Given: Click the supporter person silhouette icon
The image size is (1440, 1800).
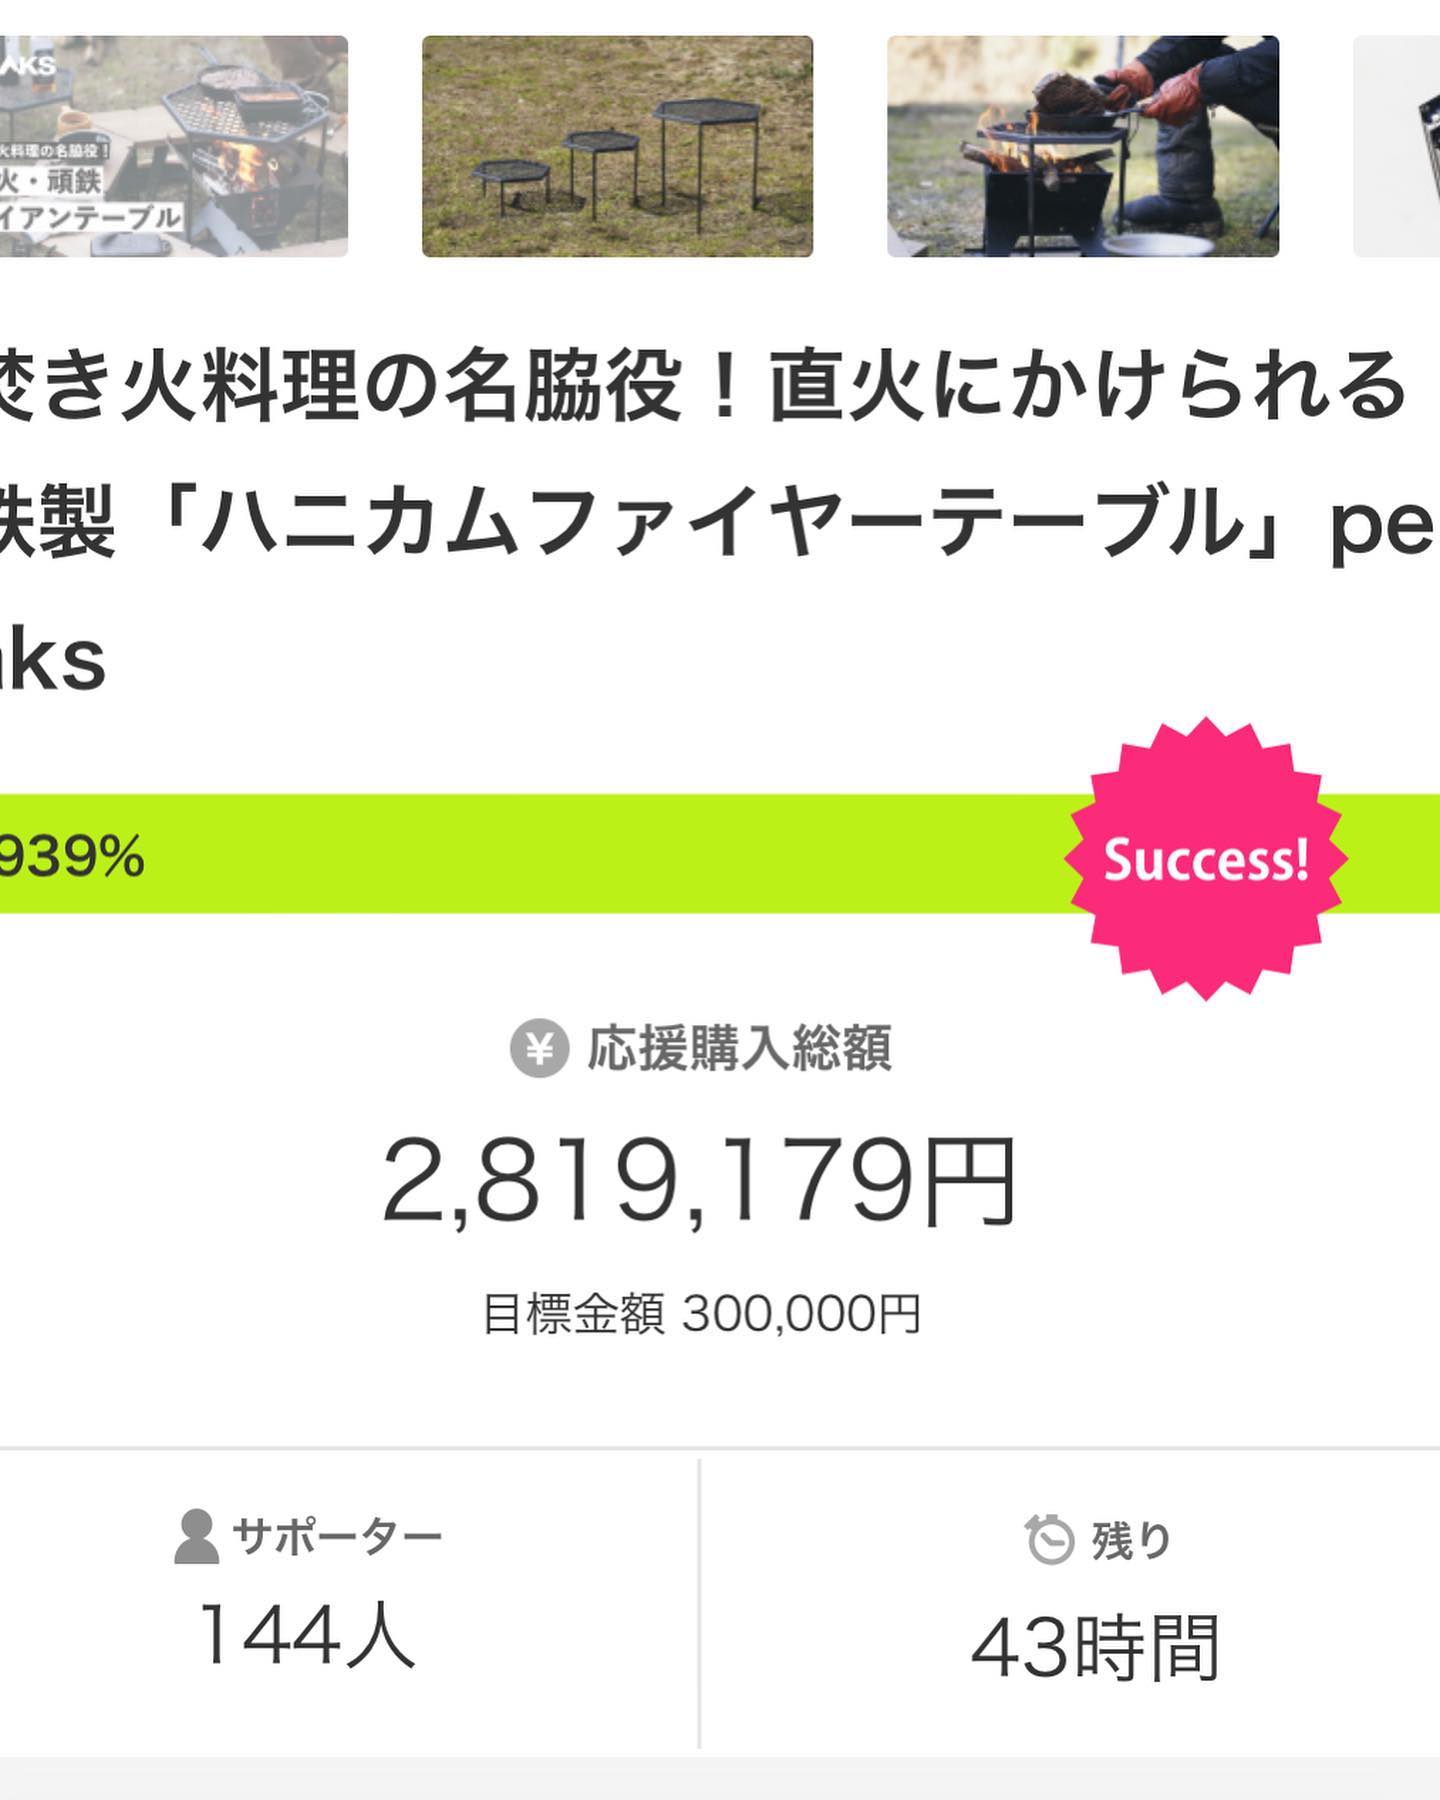Looking at the screenshot, I should [x=196, y=1537].
